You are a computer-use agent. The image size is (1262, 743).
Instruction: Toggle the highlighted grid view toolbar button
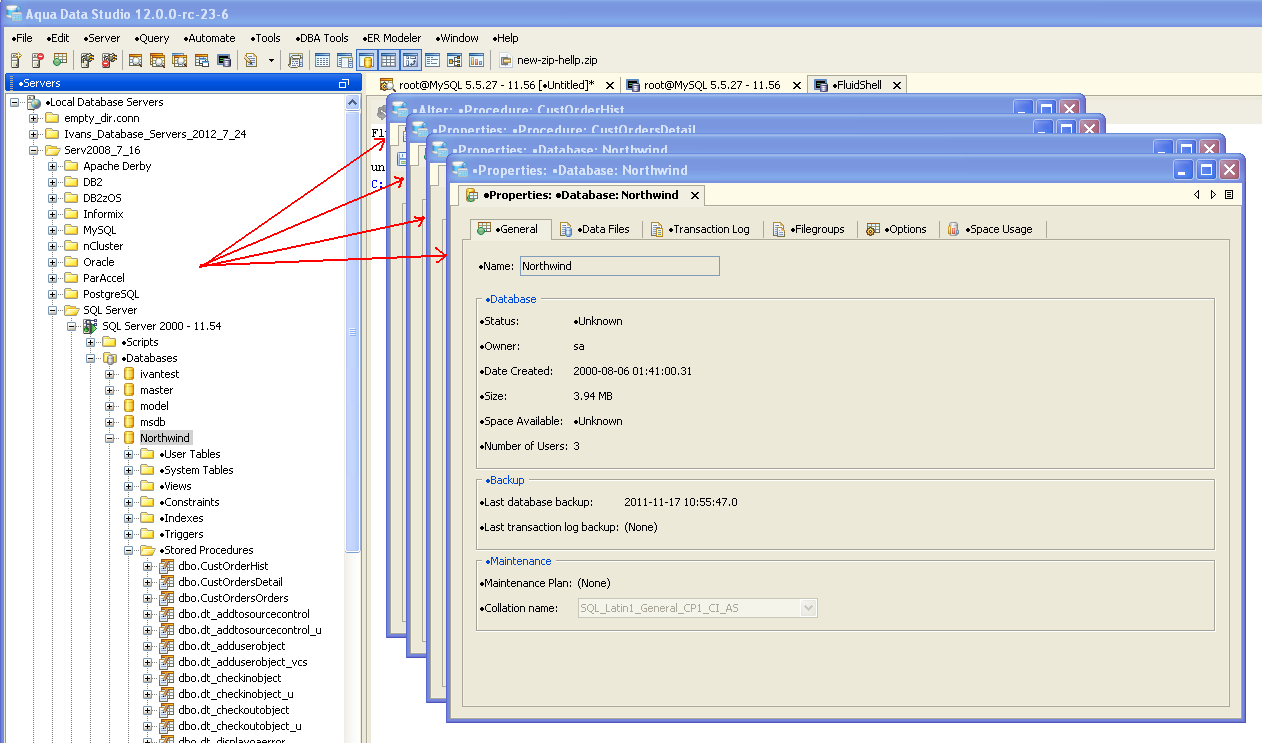388,60
